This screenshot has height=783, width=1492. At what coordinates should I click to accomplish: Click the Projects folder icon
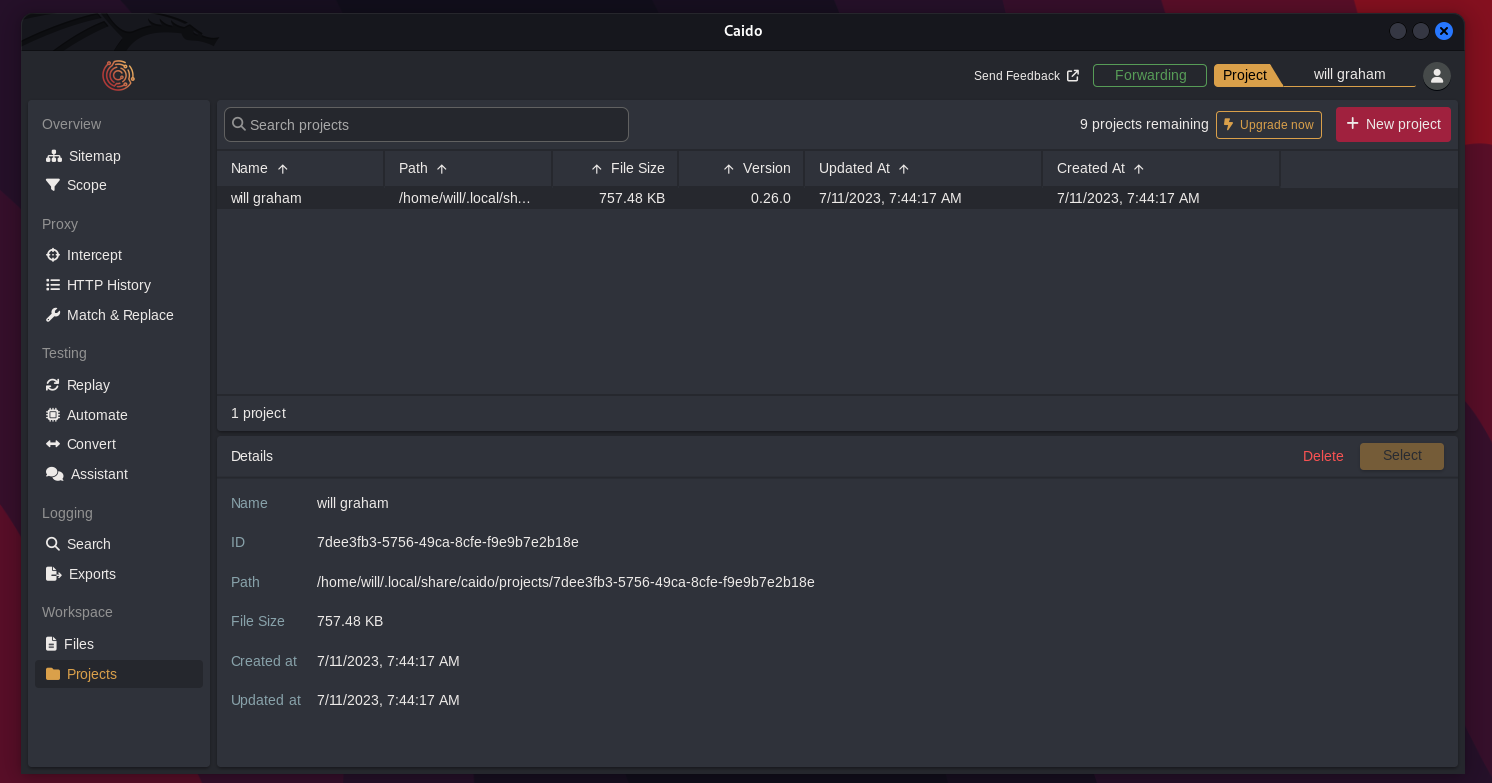(53, 674)
